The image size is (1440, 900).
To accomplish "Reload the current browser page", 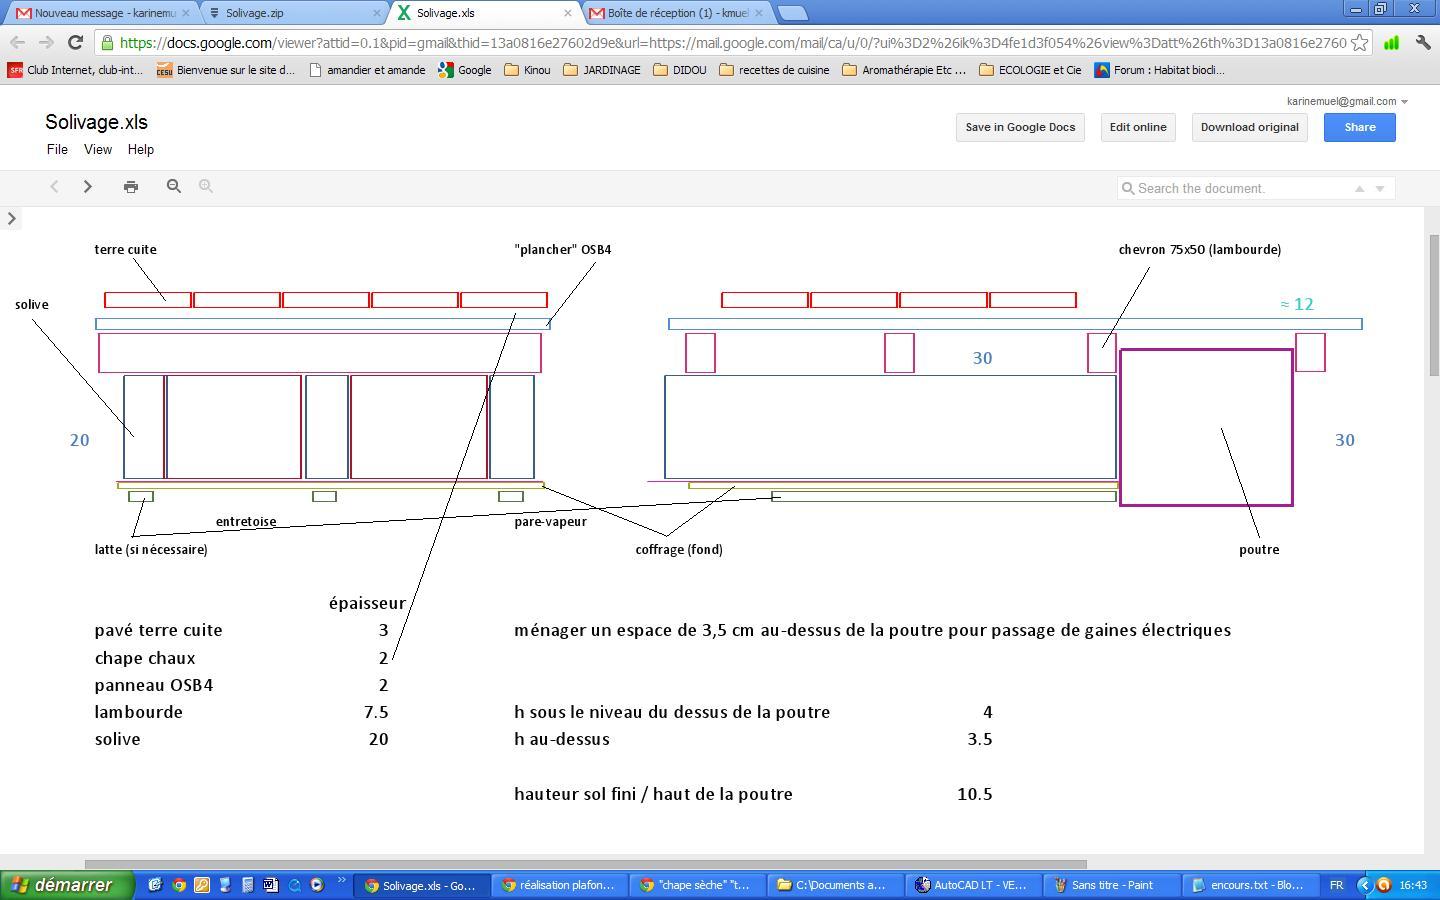I will click(75, 42).
